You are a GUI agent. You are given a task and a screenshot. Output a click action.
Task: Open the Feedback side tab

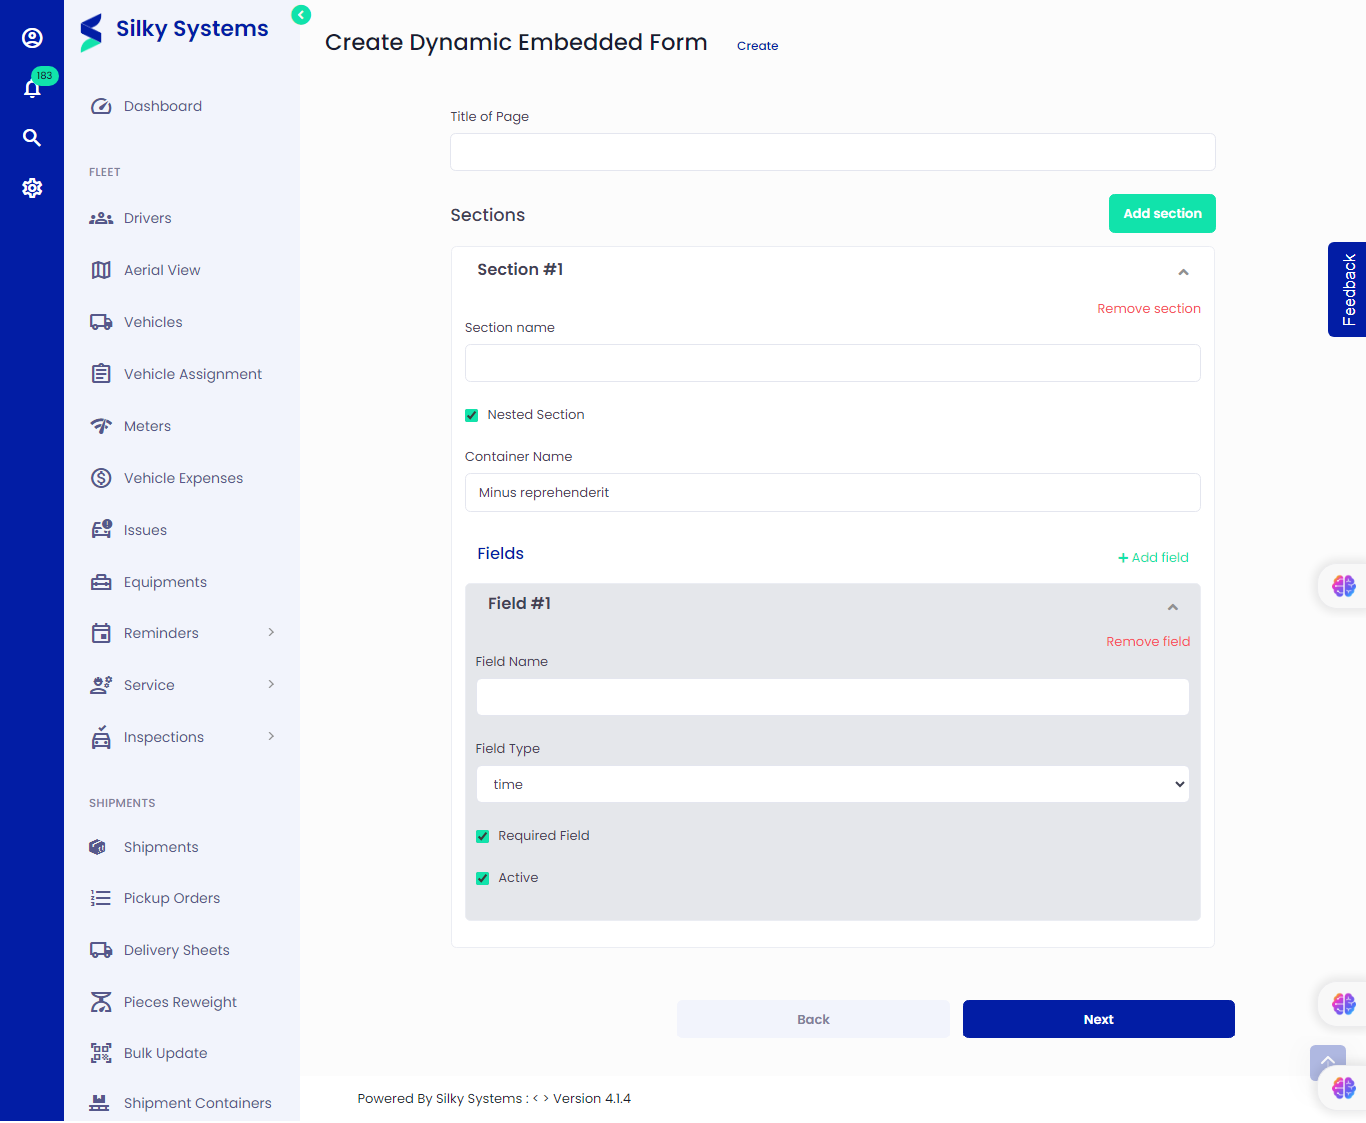point(1347,289)
